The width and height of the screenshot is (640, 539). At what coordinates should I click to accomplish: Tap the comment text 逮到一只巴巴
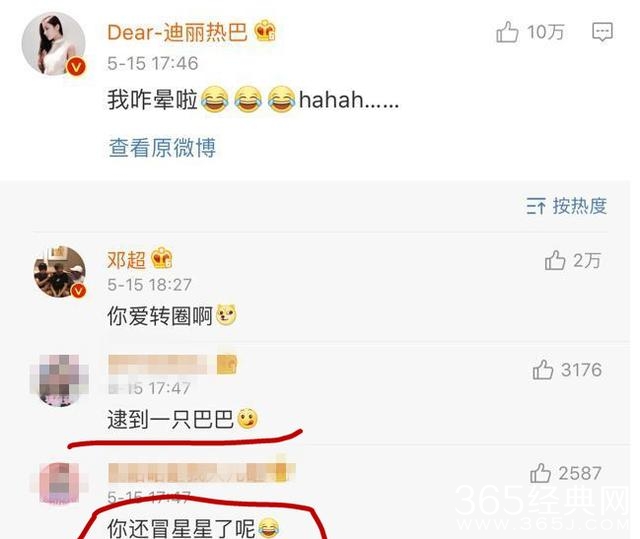[x=170, y=419]
